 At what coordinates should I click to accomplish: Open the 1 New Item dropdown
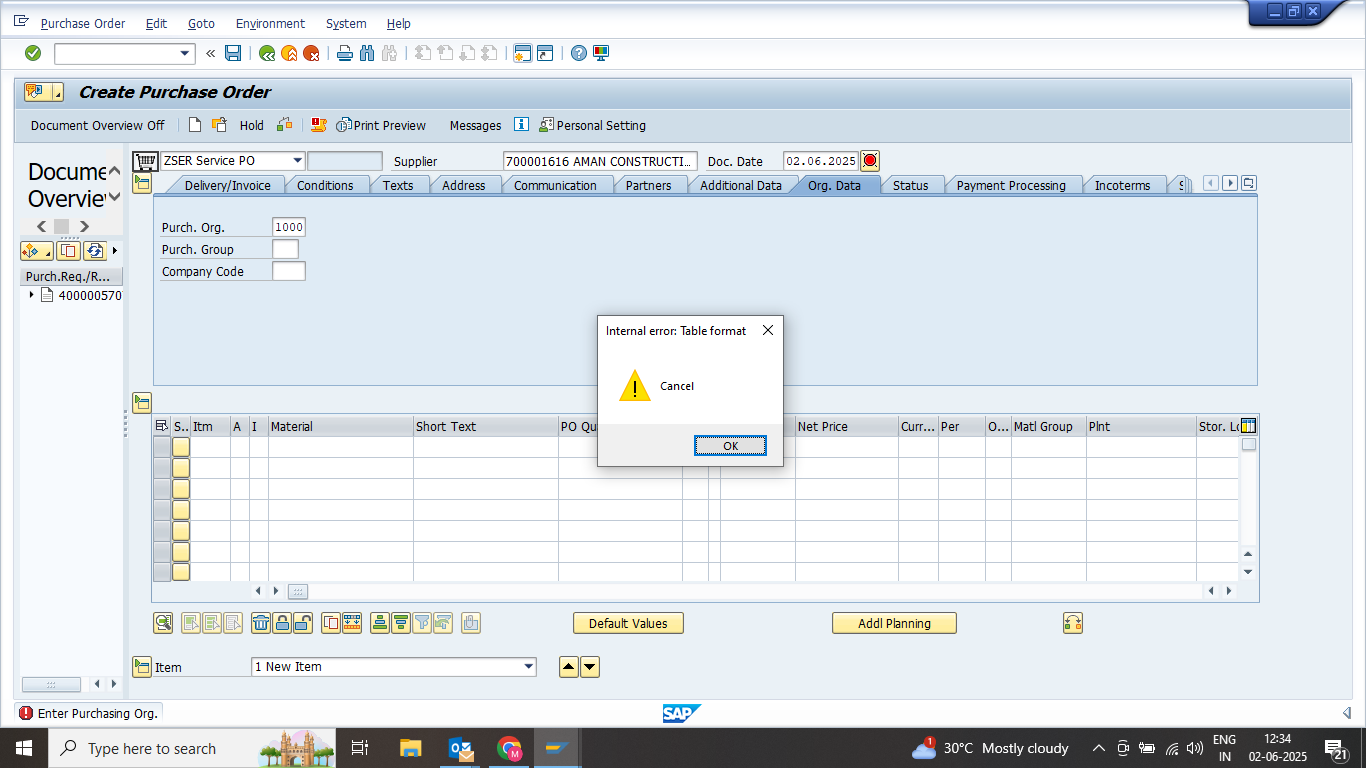pyautogui.click(x=529, y=667)
